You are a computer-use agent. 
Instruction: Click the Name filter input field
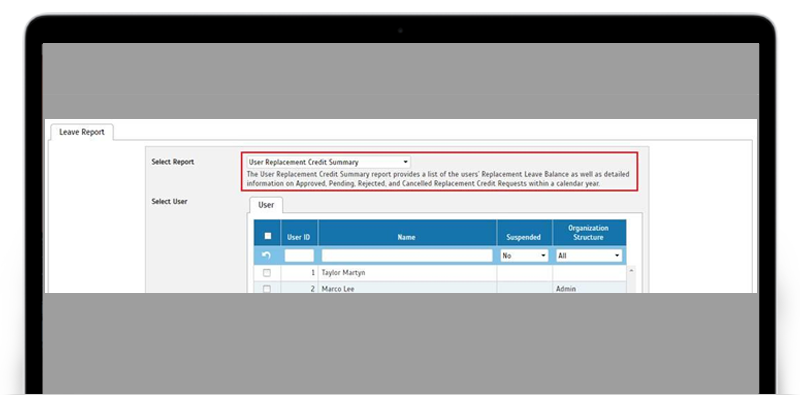[407, 256]
